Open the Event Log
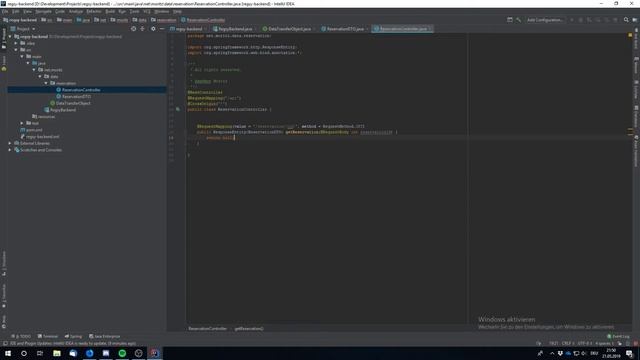 point(618,336)
